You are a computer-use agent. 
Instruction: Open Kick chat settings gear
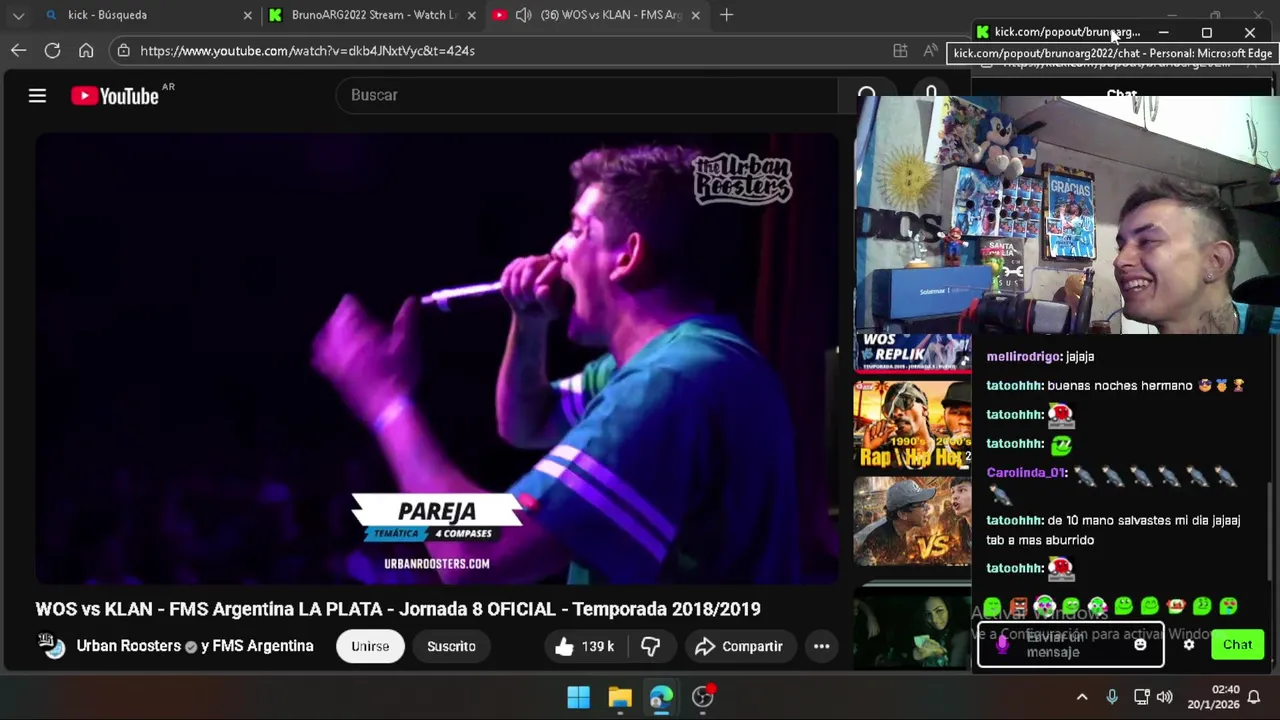1189,645
